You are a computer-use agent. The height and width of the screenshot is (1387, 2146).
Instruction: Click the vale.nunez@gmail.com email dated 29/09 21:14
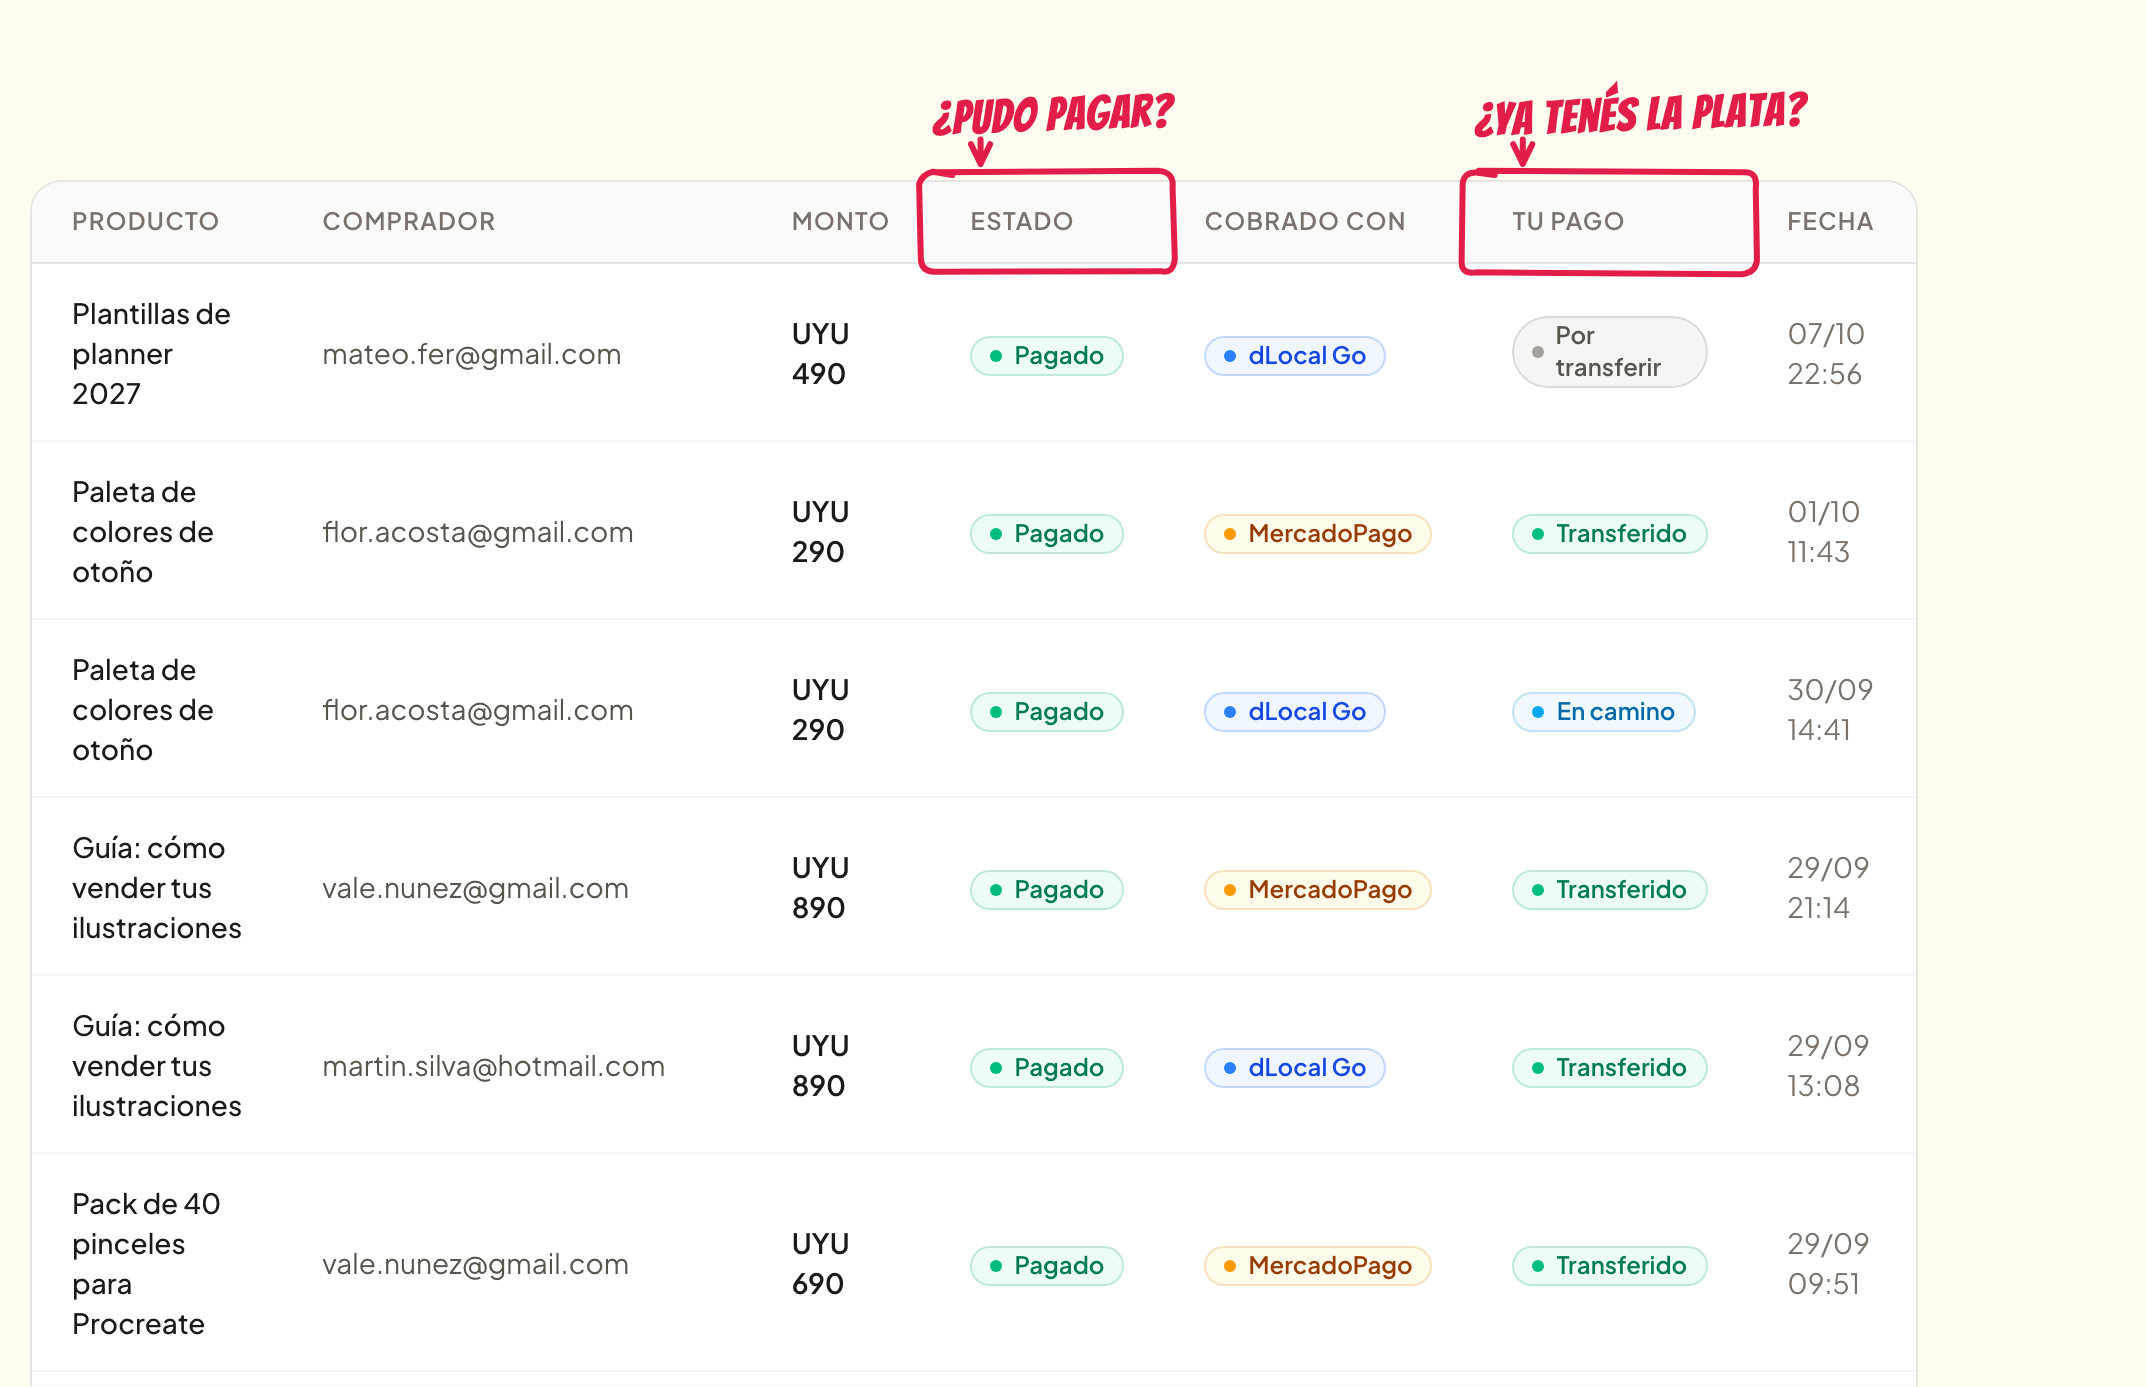pyautogui.click(x=475, y=888)
